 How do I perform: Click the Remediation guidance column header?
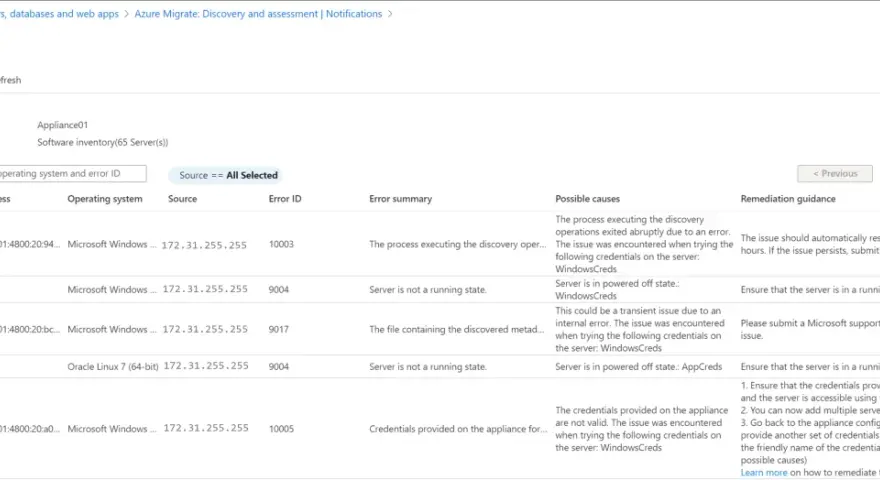[x=788, y=199]
